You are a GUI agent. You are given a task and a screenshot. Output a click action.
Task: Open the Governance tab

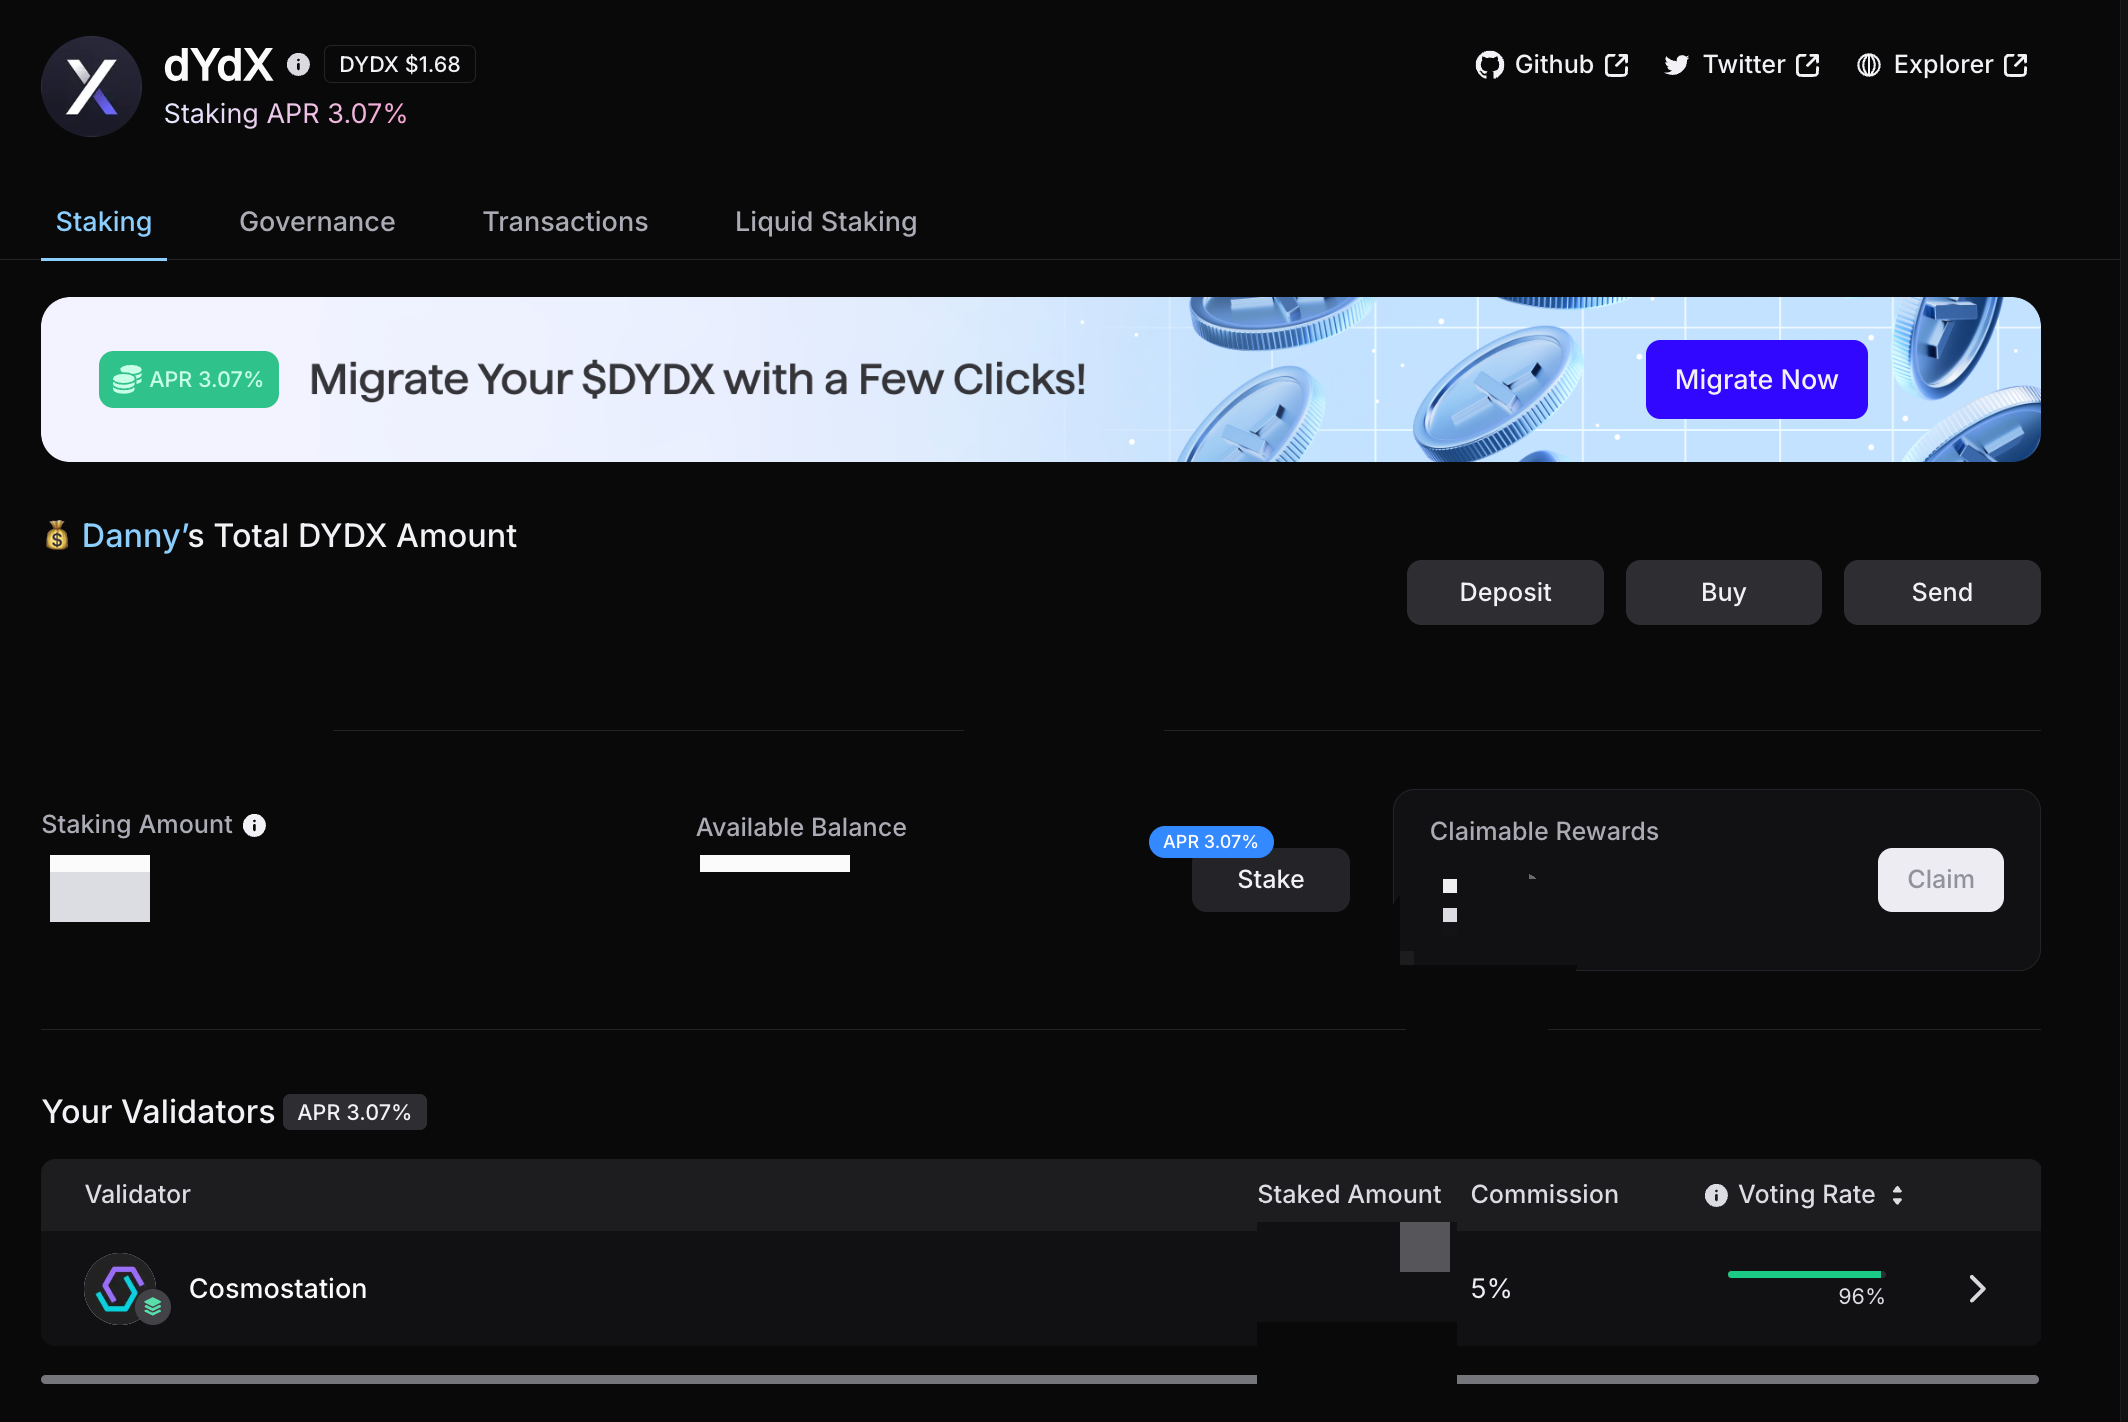click(317, 222)
